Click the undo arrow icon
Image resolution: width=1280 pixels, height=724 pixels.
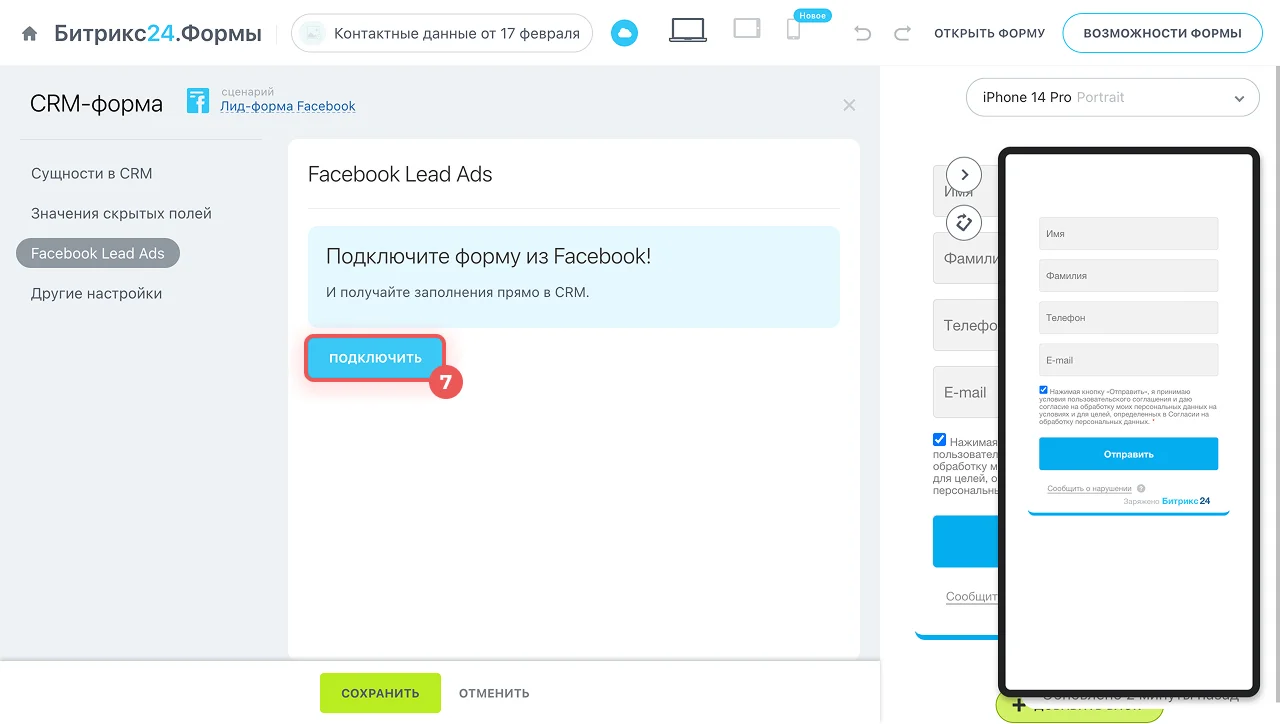click(862, 34)
